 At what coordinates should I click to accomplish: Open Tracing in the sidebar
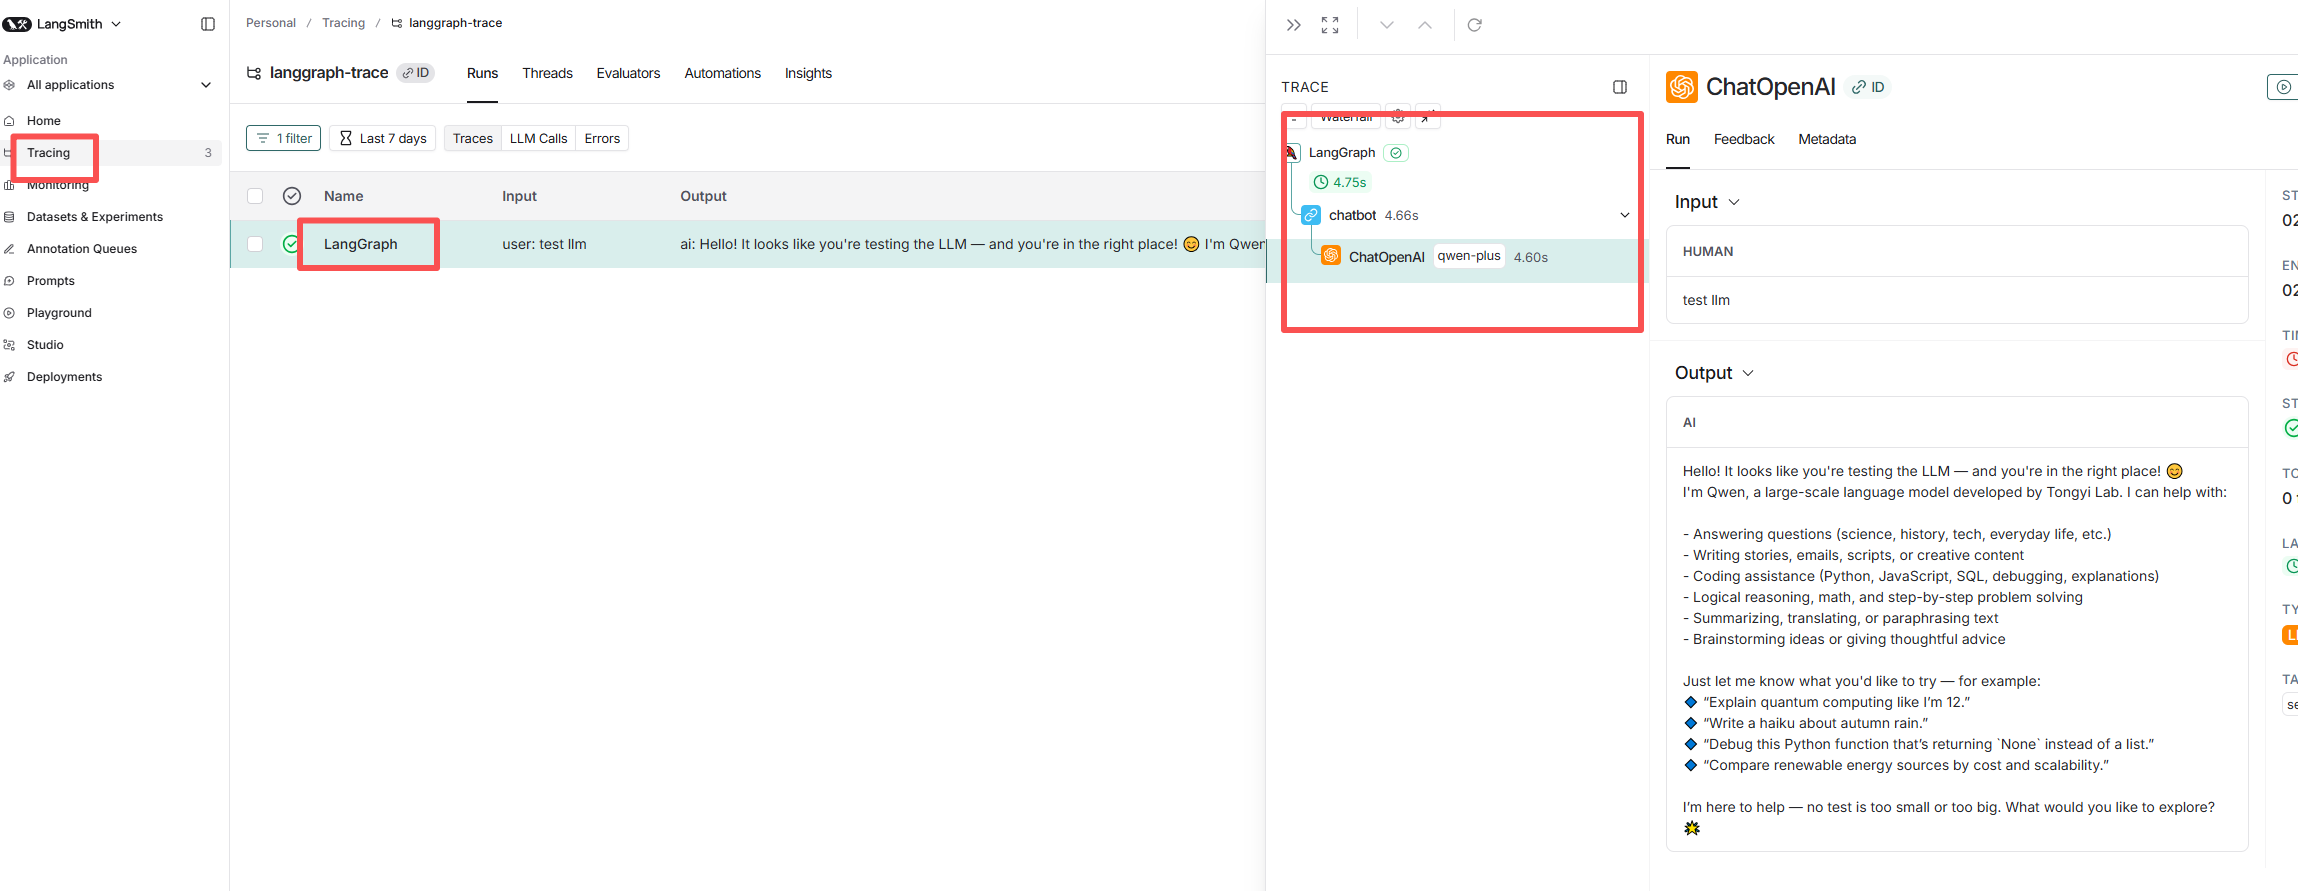point(49,153)
